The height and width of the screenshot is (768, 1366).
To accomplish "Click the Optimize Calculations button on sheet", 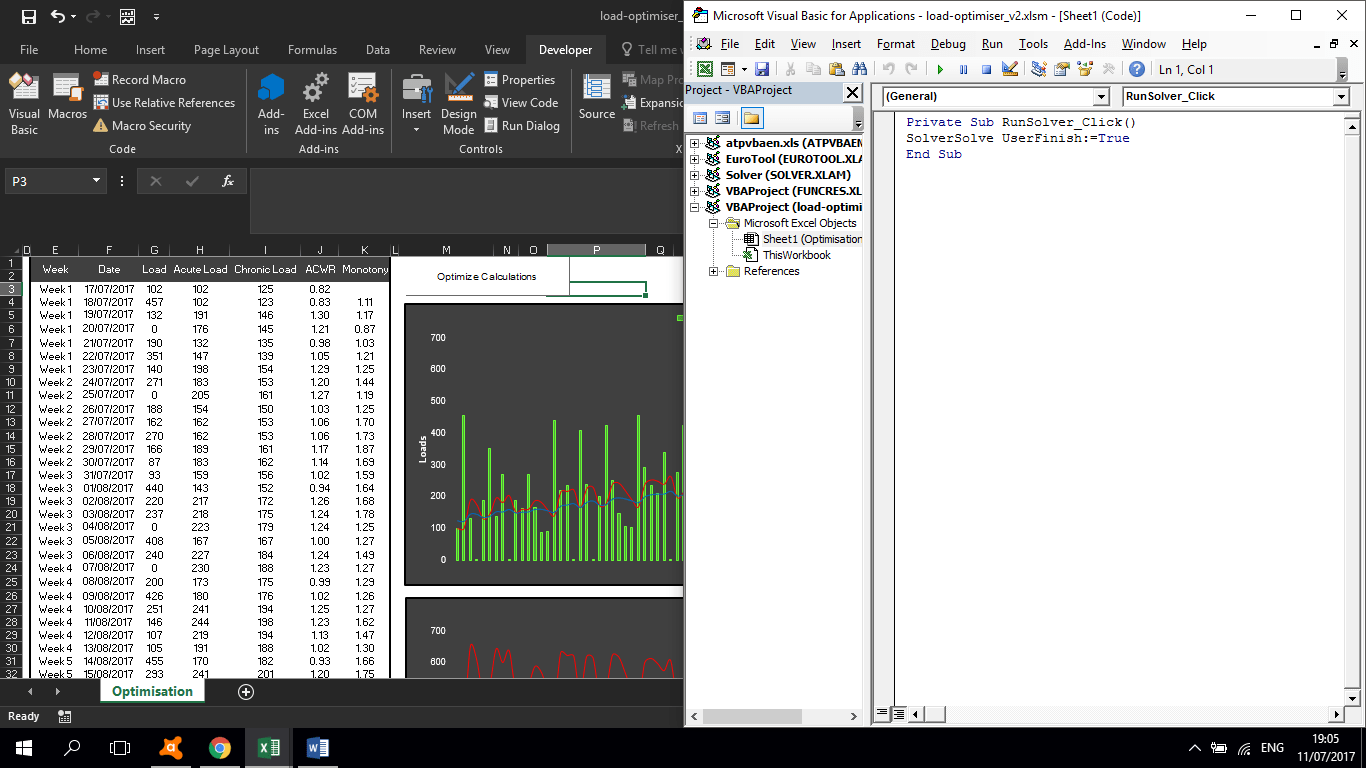I will coord(486,277).
